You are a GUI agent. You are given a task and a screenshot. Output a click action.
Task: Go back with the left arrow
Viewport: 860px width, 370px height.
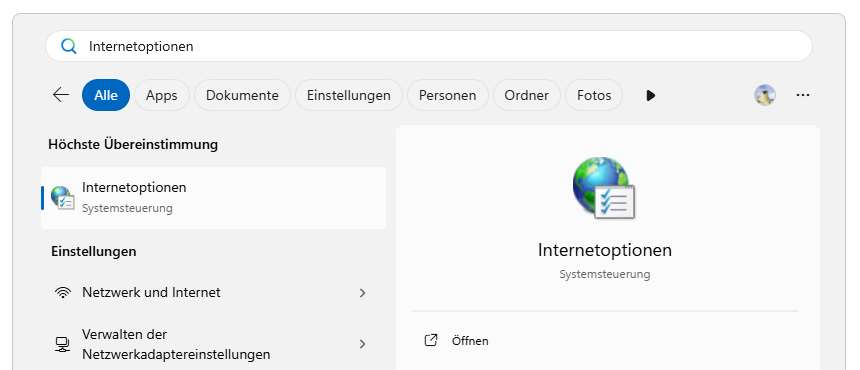(61, 95)
